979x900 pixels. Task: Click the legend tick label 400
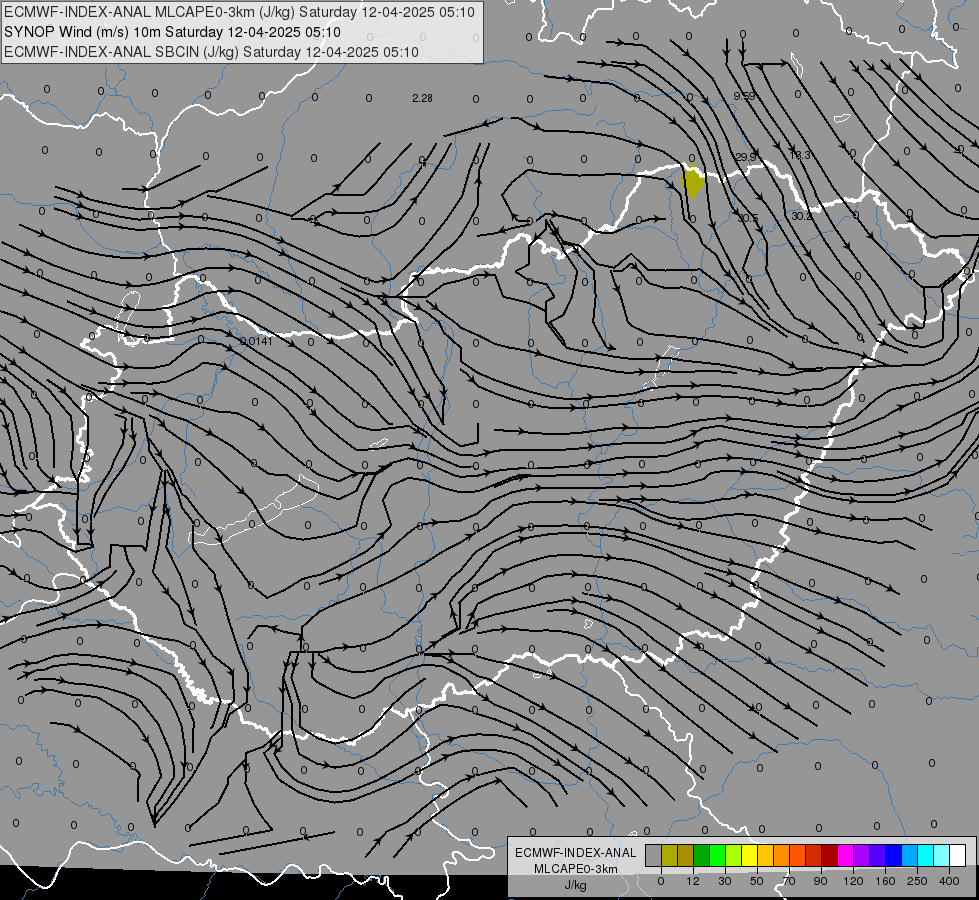click(949, 881)
